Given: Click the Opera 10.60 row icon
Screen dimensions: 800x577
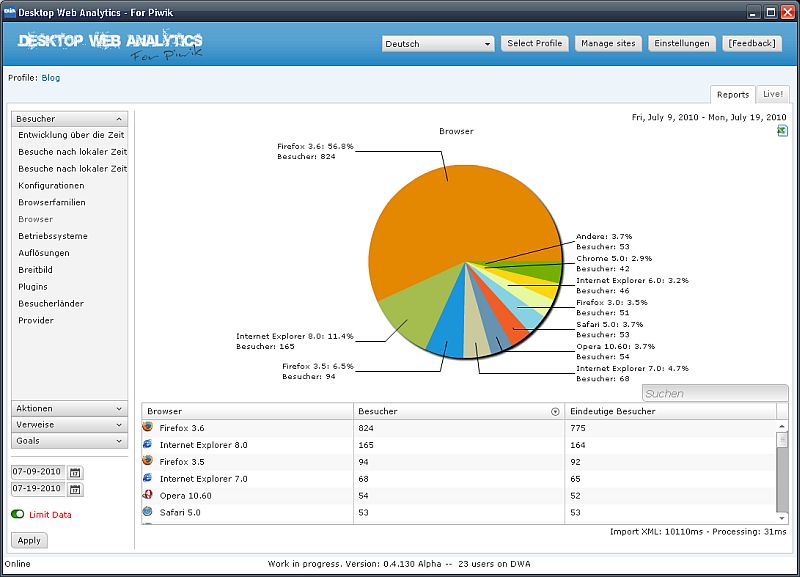Looking at the screenshot, I should point(148,495).
